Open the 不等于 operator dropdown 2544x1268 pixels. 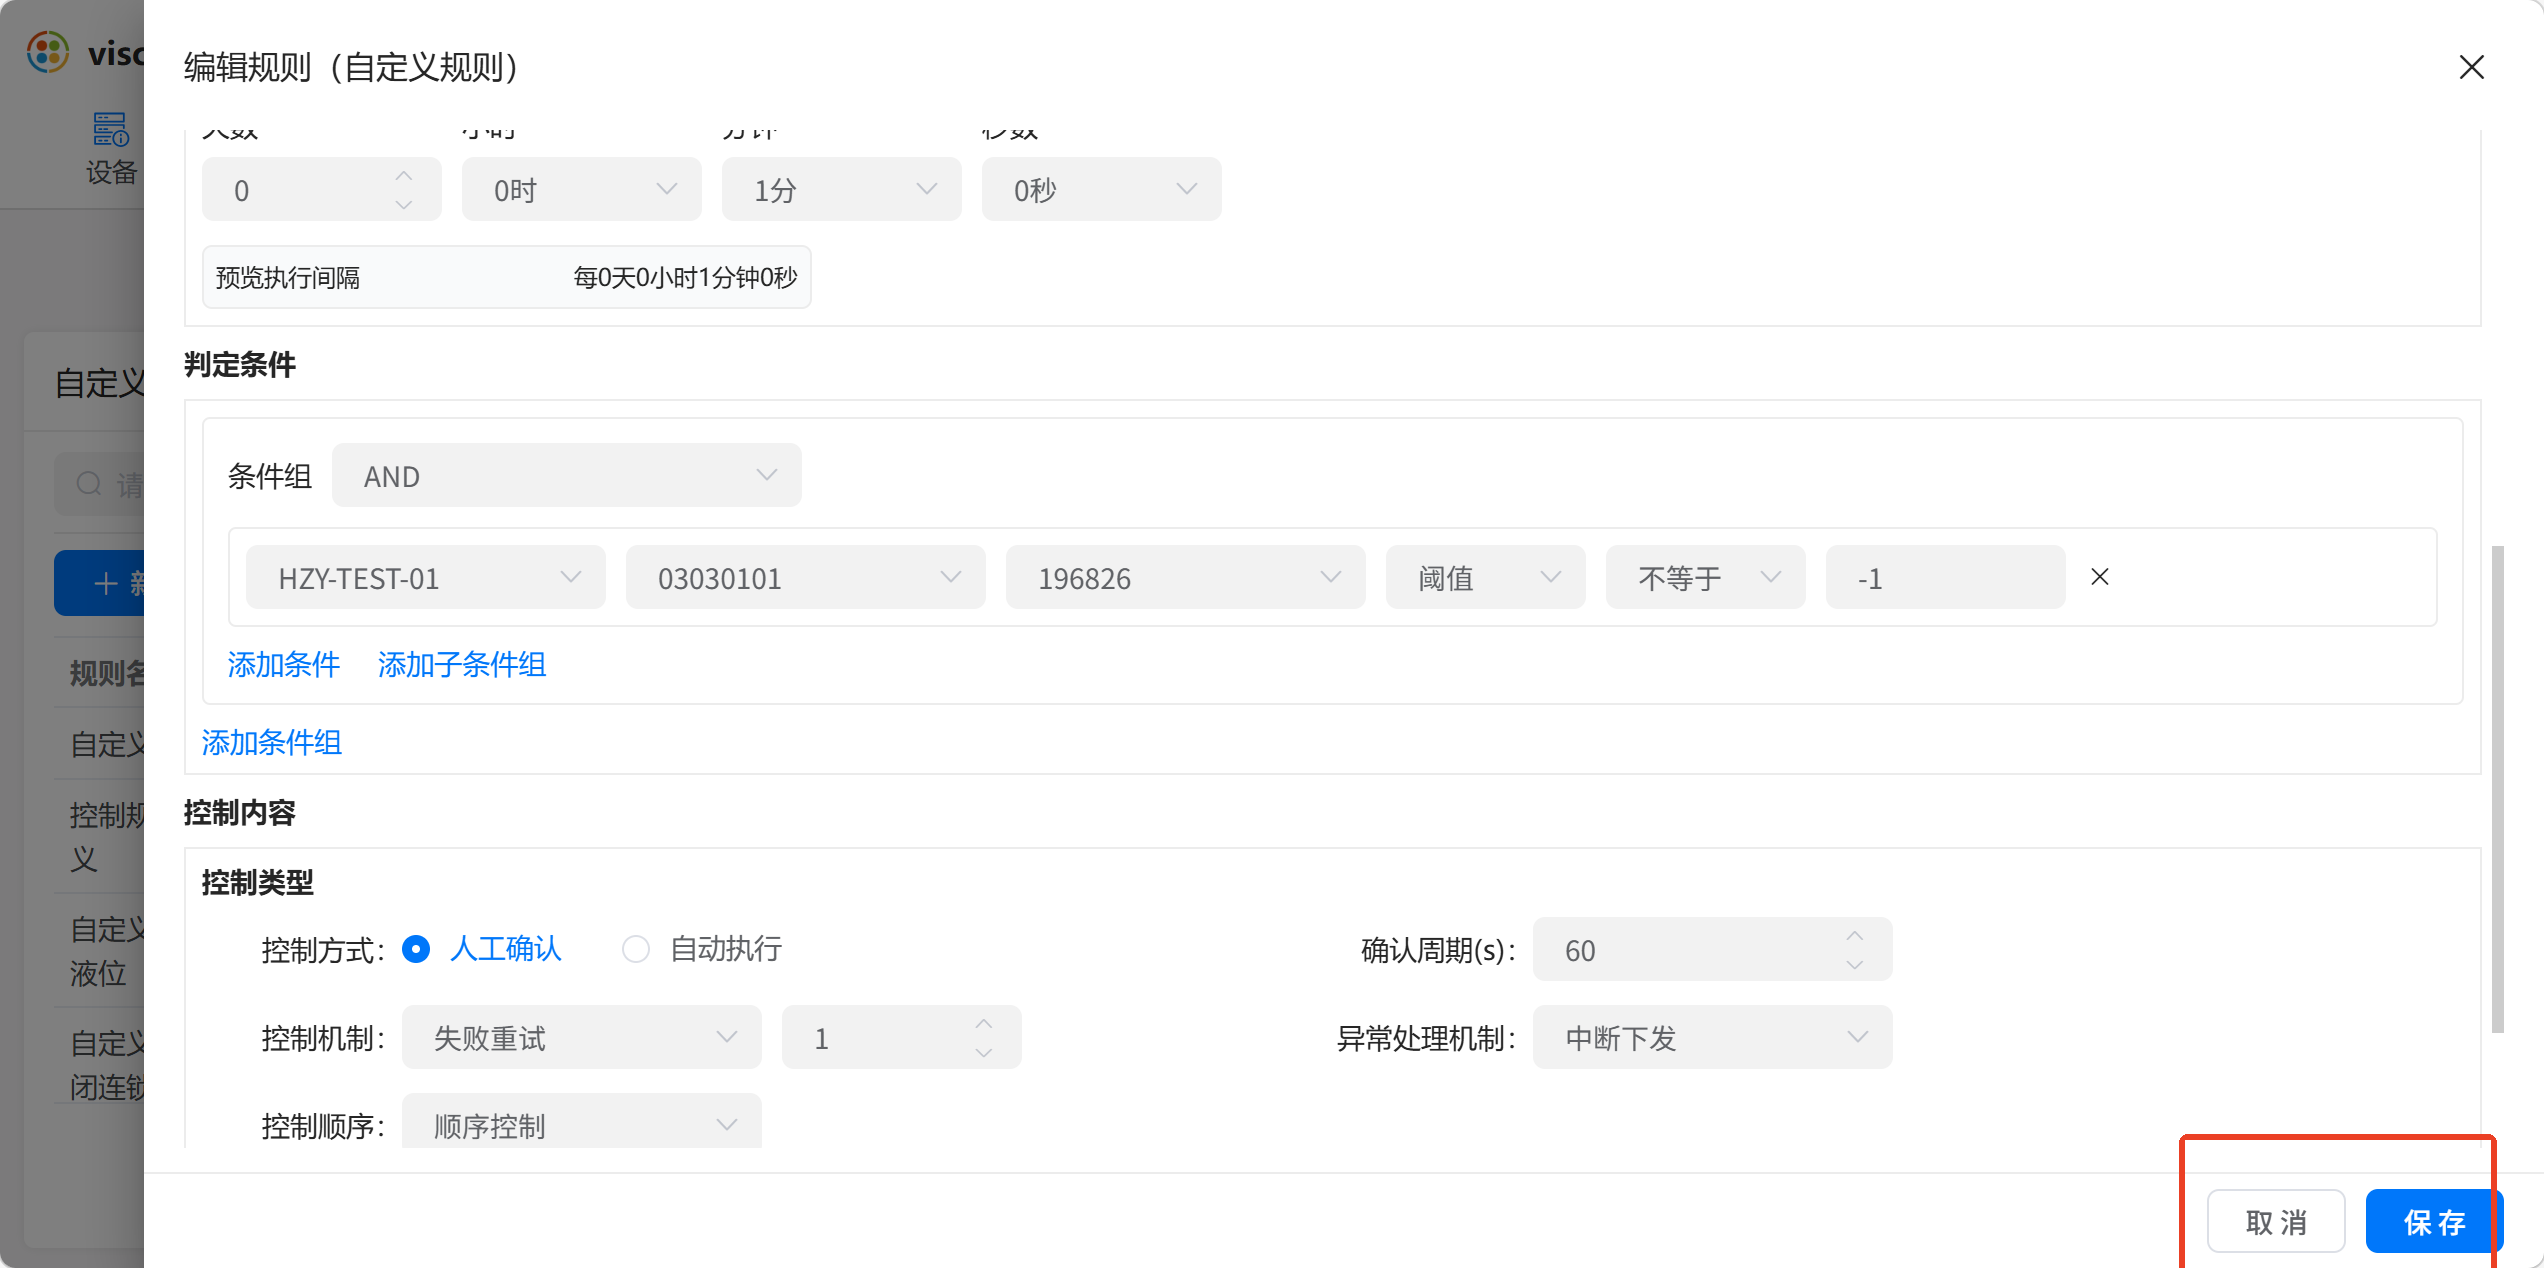(x=1706, y=577)
